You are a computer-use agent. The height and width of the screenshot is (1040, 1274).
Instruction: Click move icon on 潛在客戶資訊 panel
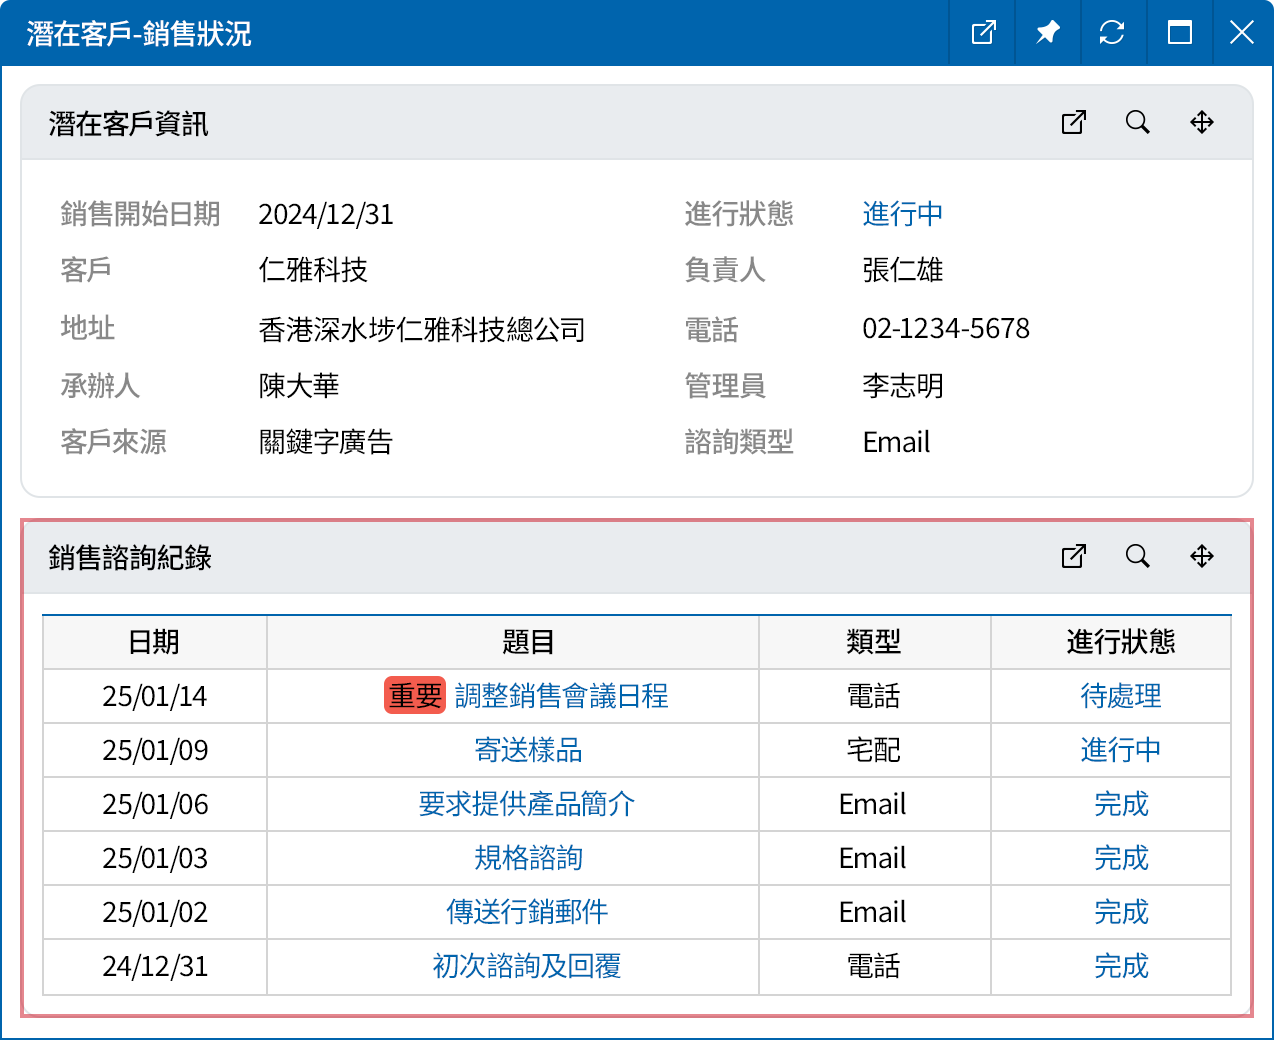click(x=1201, y=122)
